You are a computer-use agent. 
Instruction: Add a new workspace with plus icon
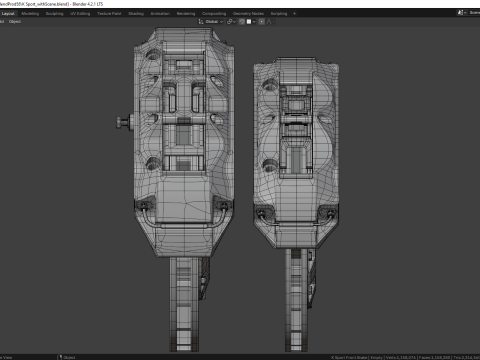(x=294, y=14)
